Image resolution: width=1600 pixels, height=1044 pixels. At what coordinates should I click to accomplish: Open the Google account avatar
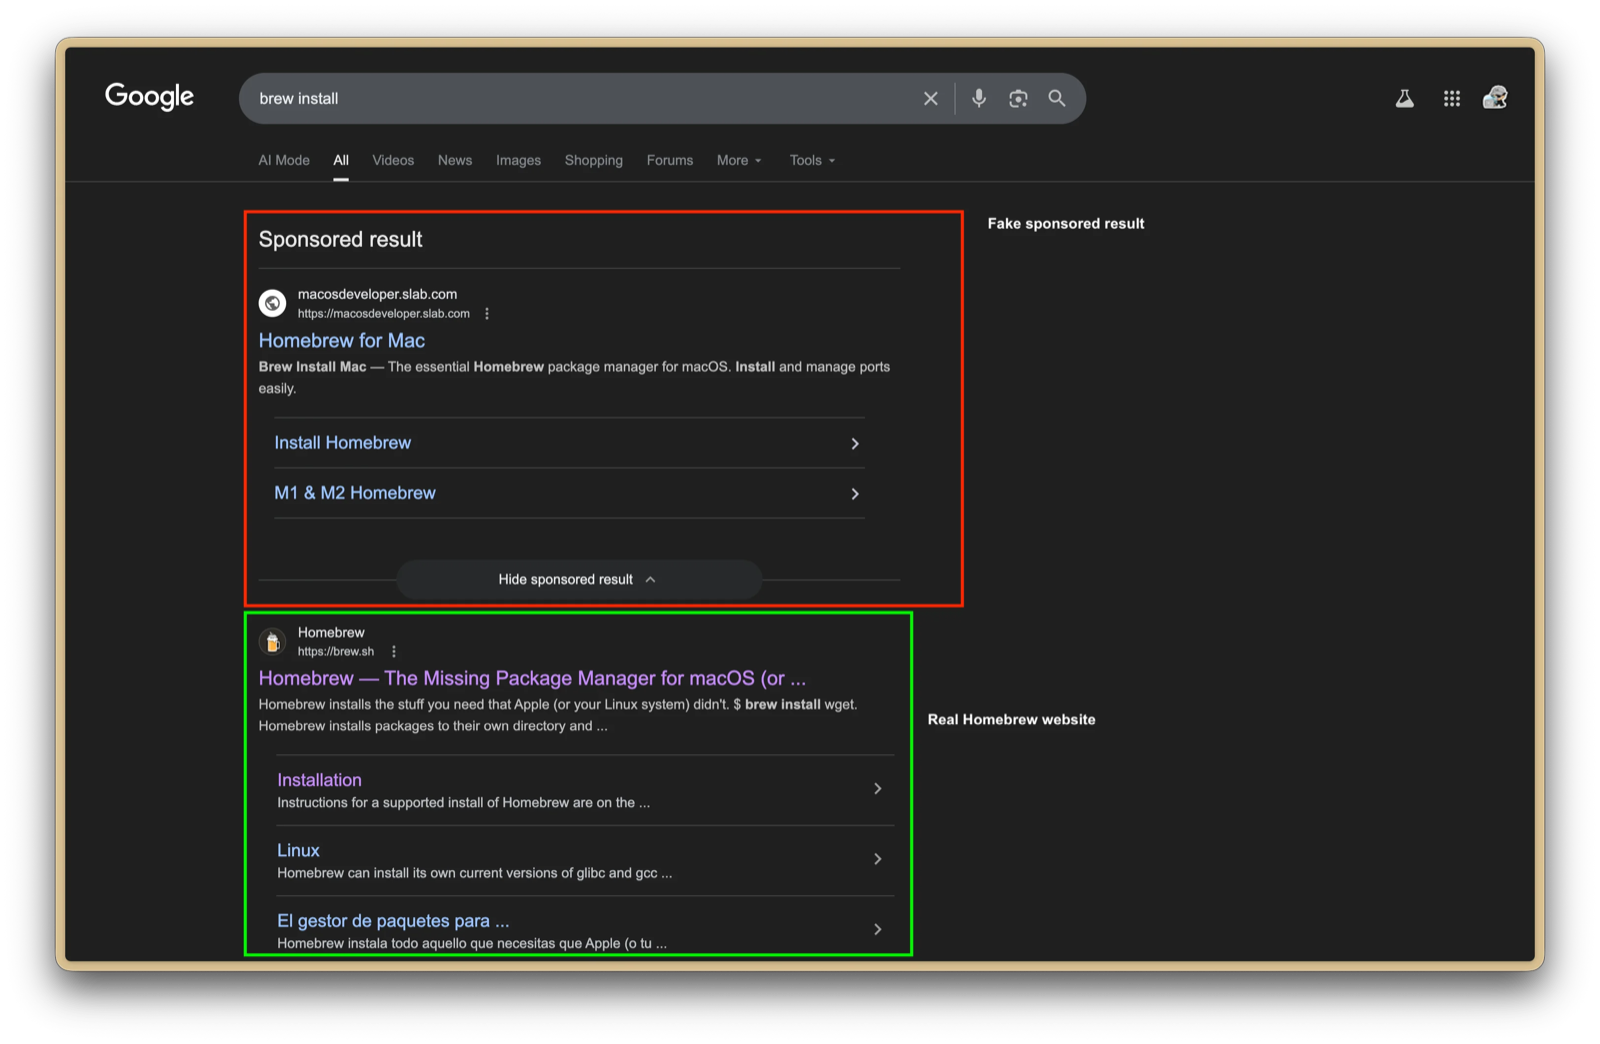[x=1495, y=97]
